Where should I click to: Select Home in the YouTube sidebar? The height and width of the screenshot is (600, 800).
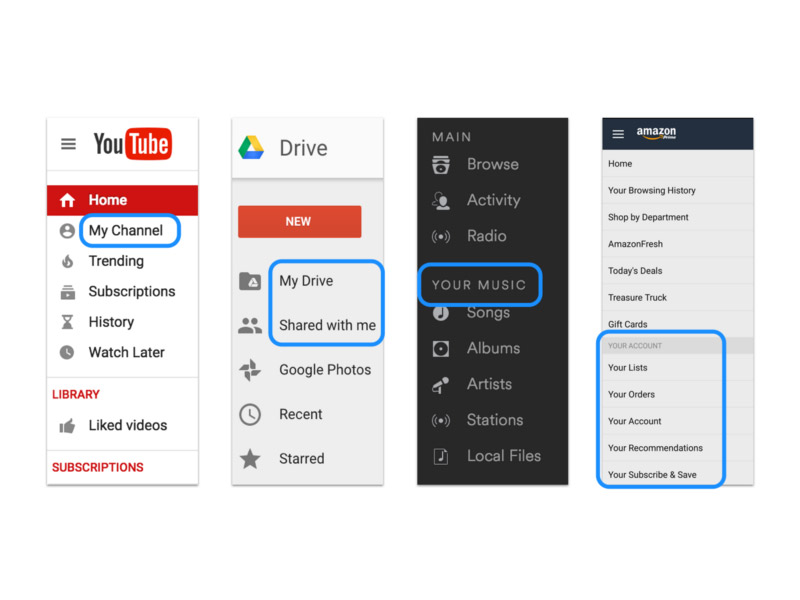coord(107,200)
